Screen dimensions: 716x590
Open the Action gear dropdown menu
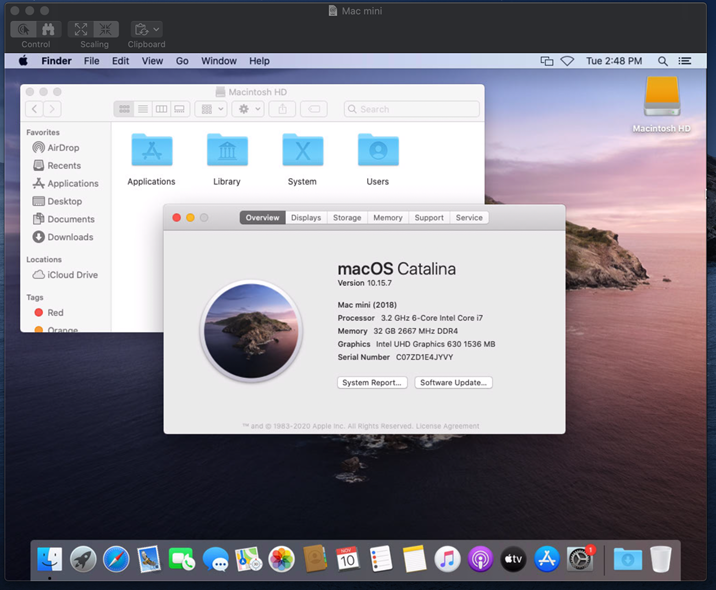point(246,109)
